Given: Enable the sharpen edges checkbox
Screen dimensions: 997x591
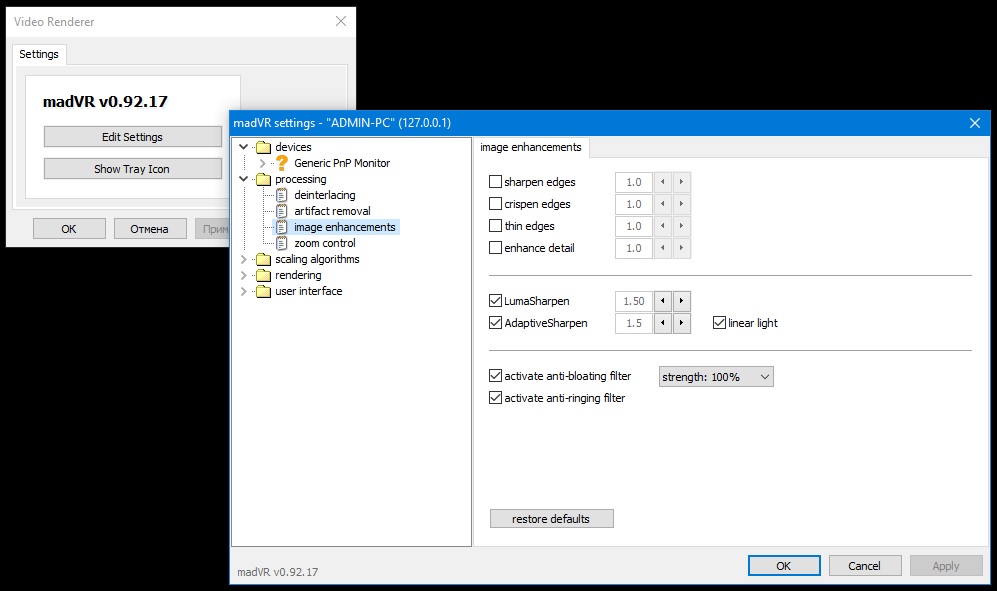Looking at the screenshot, I should pyautogui.click(x=495, y=182).
